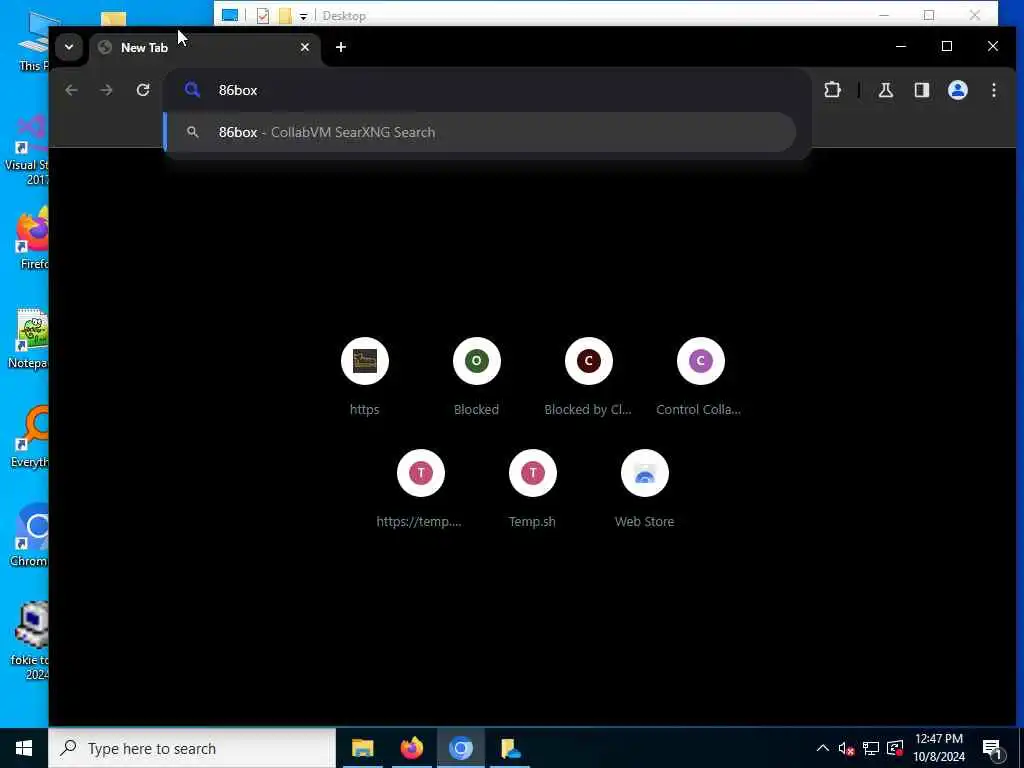Open the notification center icon
The height and width of the screenshot is (768, 1024).
pyautogui.click(x=993, y=749)
